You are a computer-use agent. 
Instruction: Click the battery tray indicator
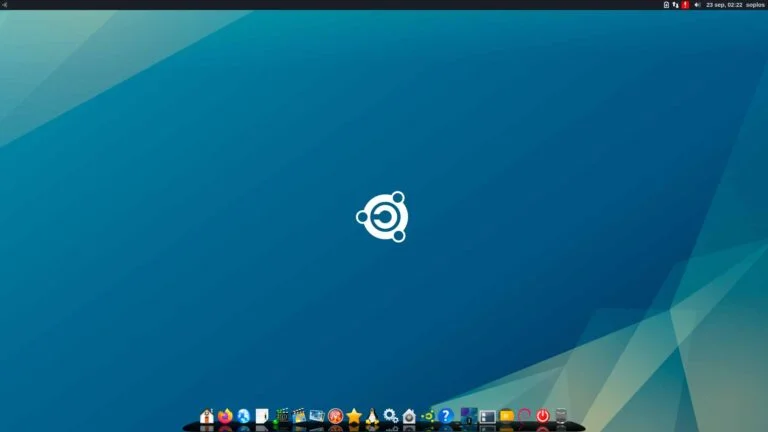pos(666,5)
